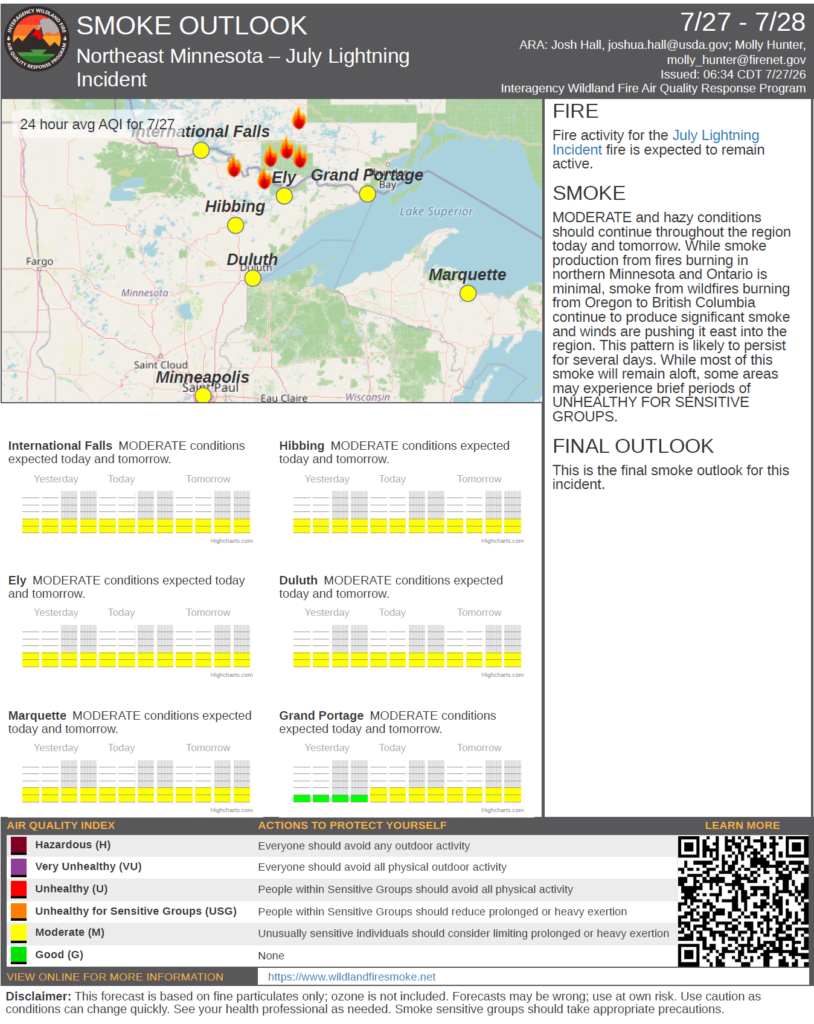The height and width of the screenshot is (1024, 814).
Task: Click 'Lake Superior' label on the map
Action: pyautogui.click(x=436, y=211)
